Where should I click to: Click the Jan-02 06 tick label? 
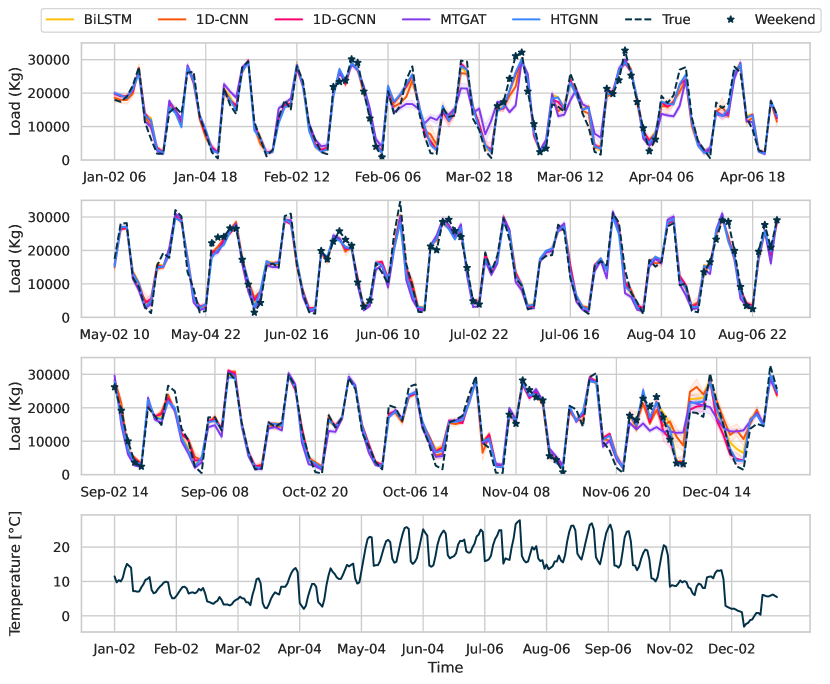(x=113, y=177)
